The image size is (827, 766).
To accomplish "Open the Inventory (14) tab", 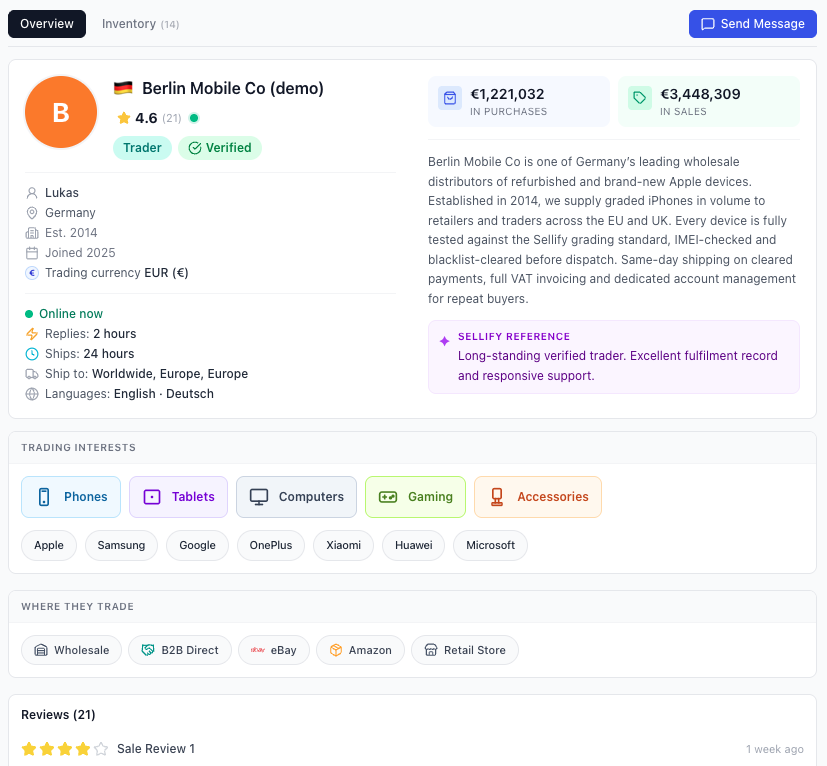I will click(140, 24).
